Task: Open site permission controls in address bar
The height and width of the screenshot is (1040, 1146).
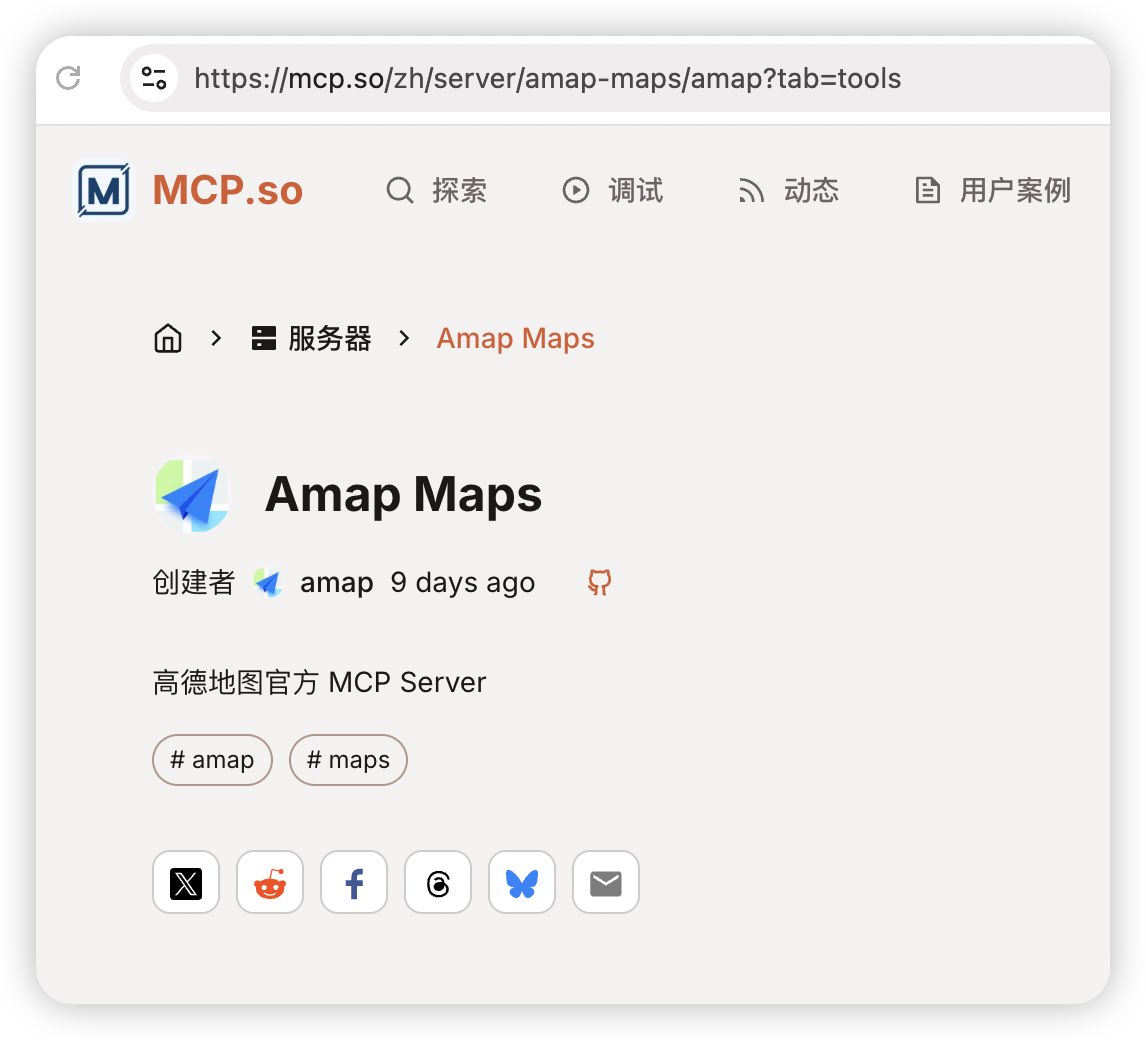Action: click(x=152, y=78)
